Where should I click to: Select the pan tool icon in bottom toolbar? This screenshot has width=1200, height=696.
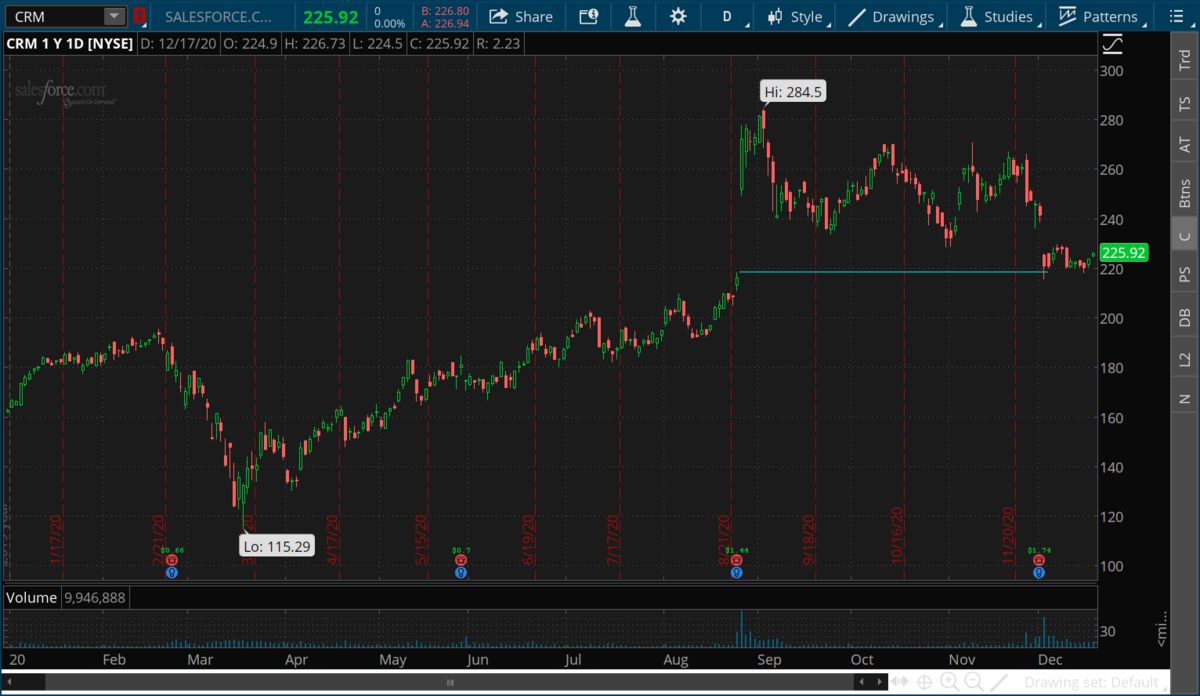900,682
